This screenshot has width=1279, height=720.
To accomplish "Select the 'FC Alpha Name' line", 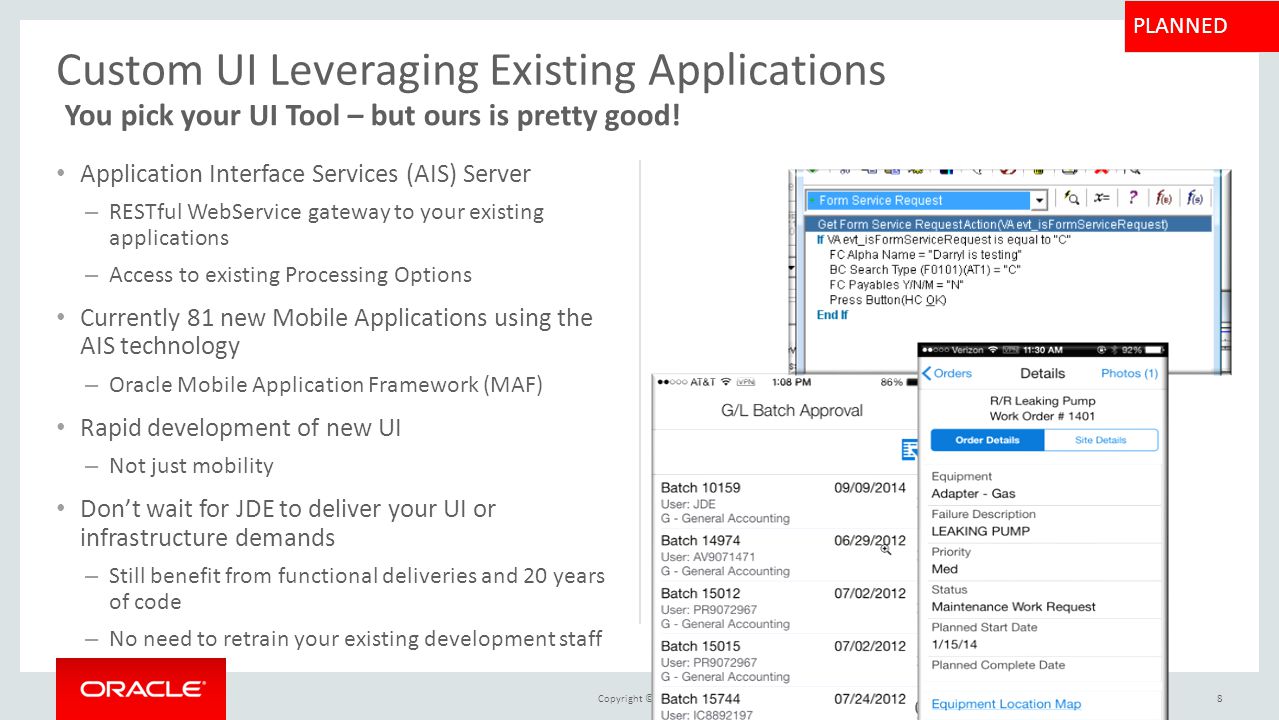I will point(925,254).
